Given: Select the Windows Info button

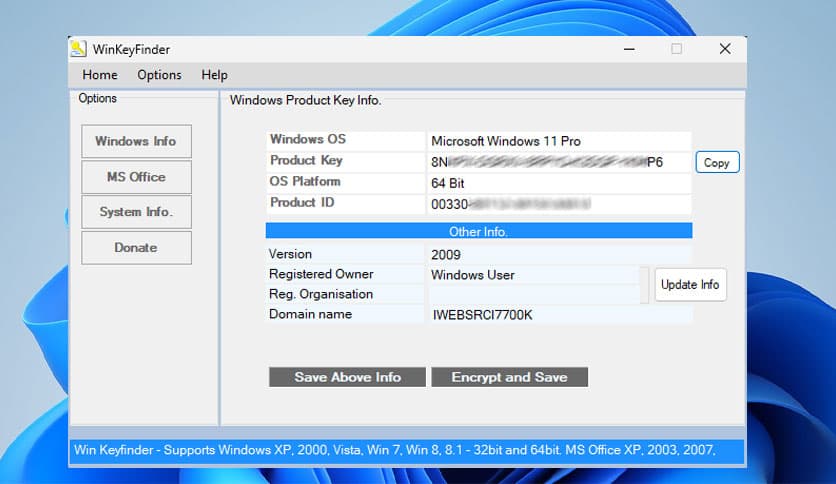Looking at the screenshot, I should 136,141.
